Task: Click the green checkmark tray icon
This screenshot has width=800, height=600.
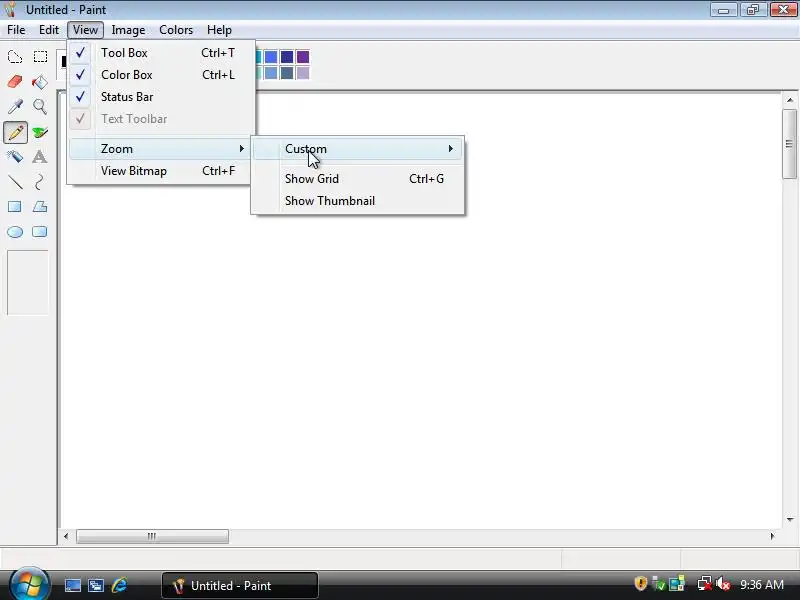Action: [659, 584]
